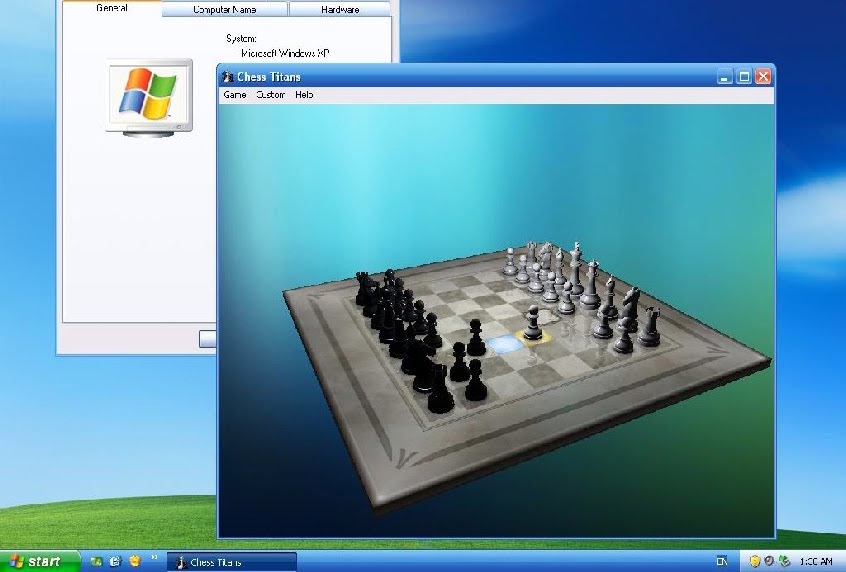Screen dimensions: 846x572
Task: Click the EN language indicator
Action: 721,561
